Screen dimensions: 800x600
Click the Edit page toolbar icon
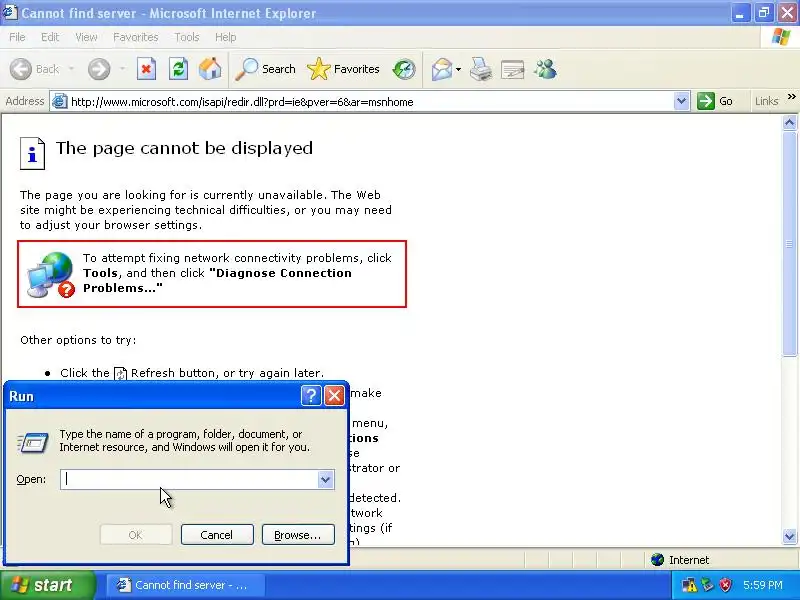[513, 69]
